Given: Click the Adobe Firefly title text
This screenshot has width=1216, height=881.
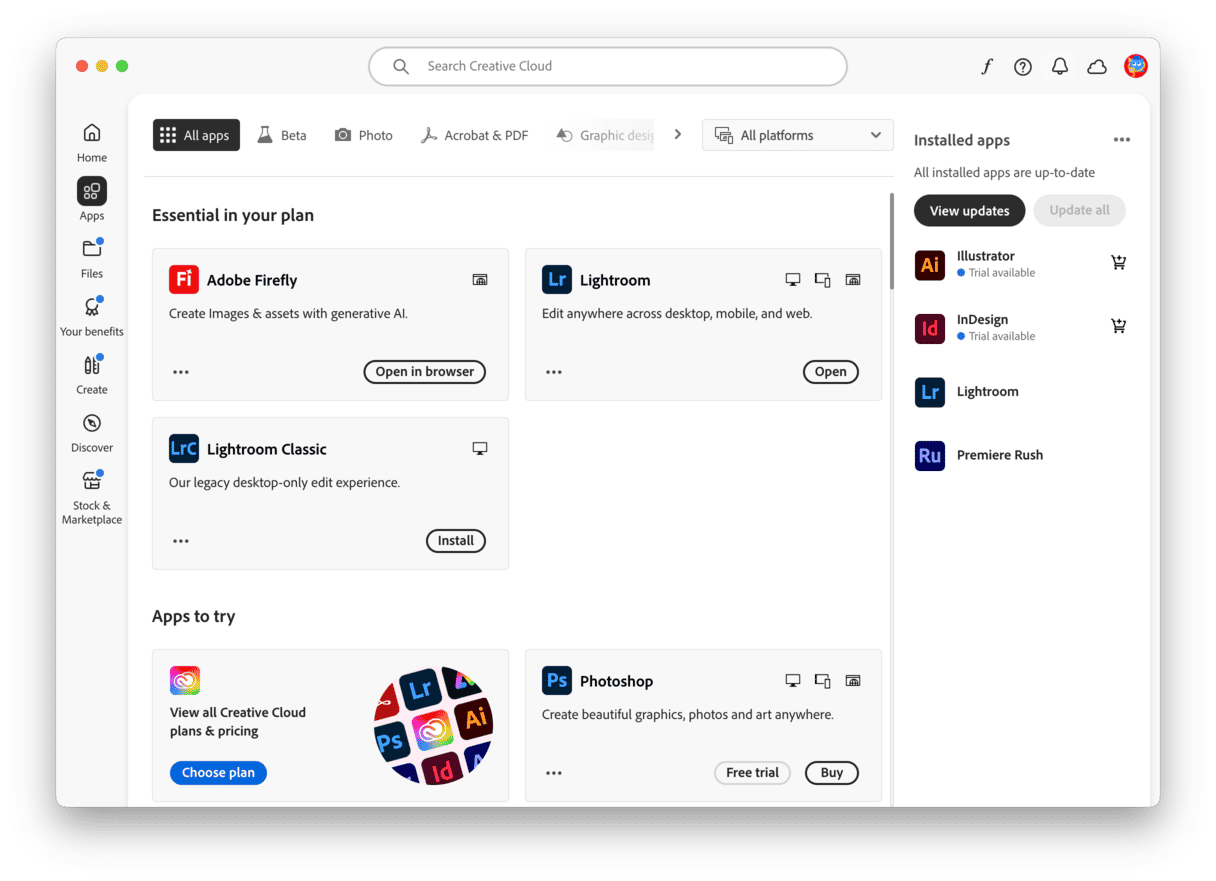Looking at the screenshot, I should [x=252, y=280].
